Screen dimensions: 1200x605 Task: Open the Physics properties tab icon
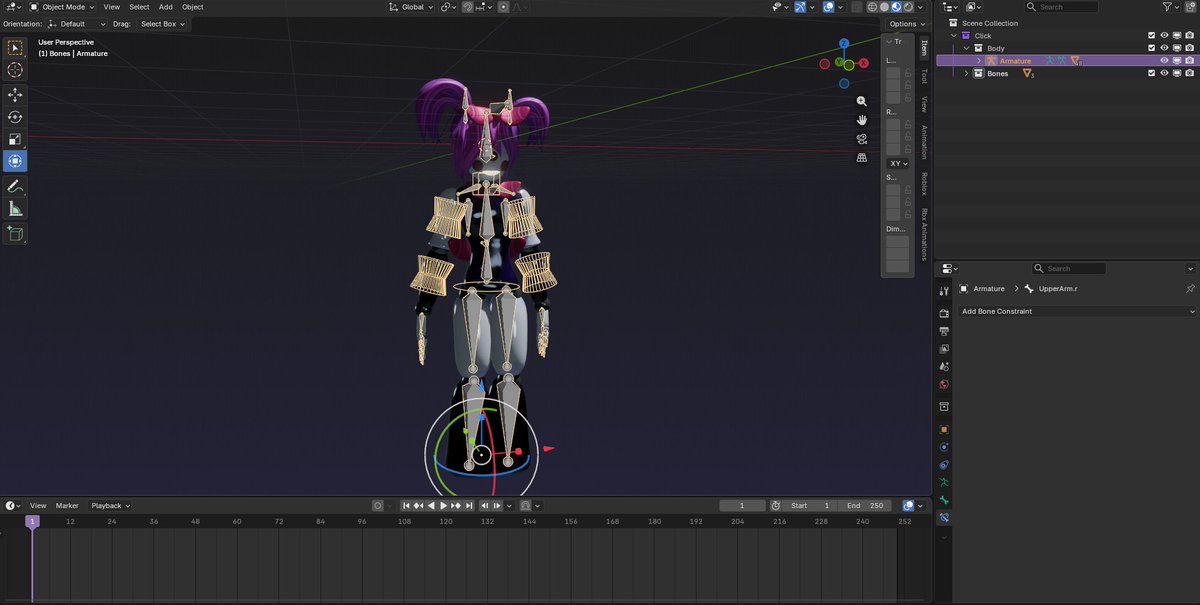944,447
